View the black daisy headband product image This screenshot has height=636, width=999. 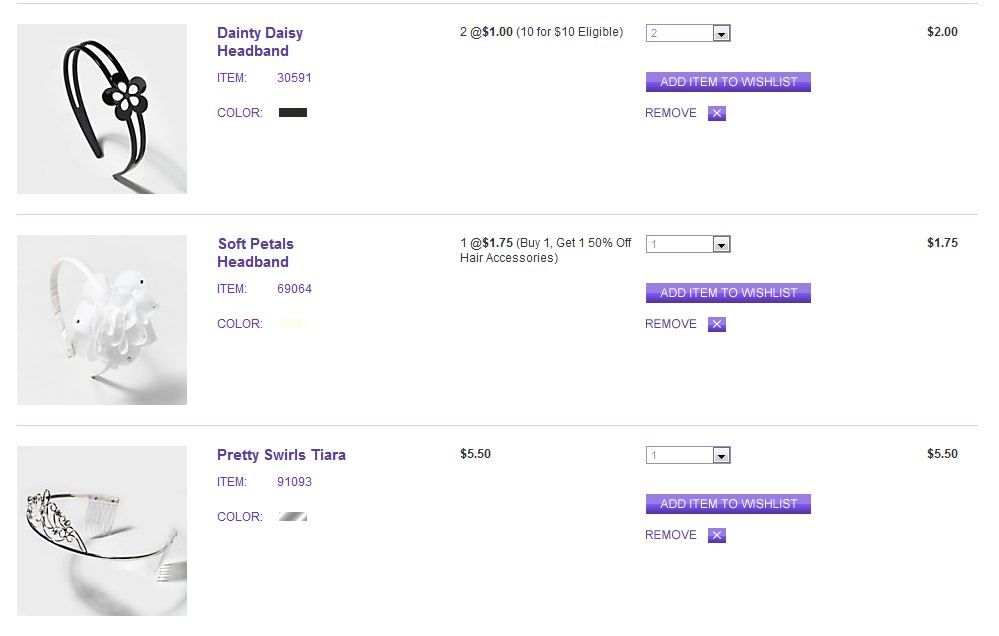(102, 109)
